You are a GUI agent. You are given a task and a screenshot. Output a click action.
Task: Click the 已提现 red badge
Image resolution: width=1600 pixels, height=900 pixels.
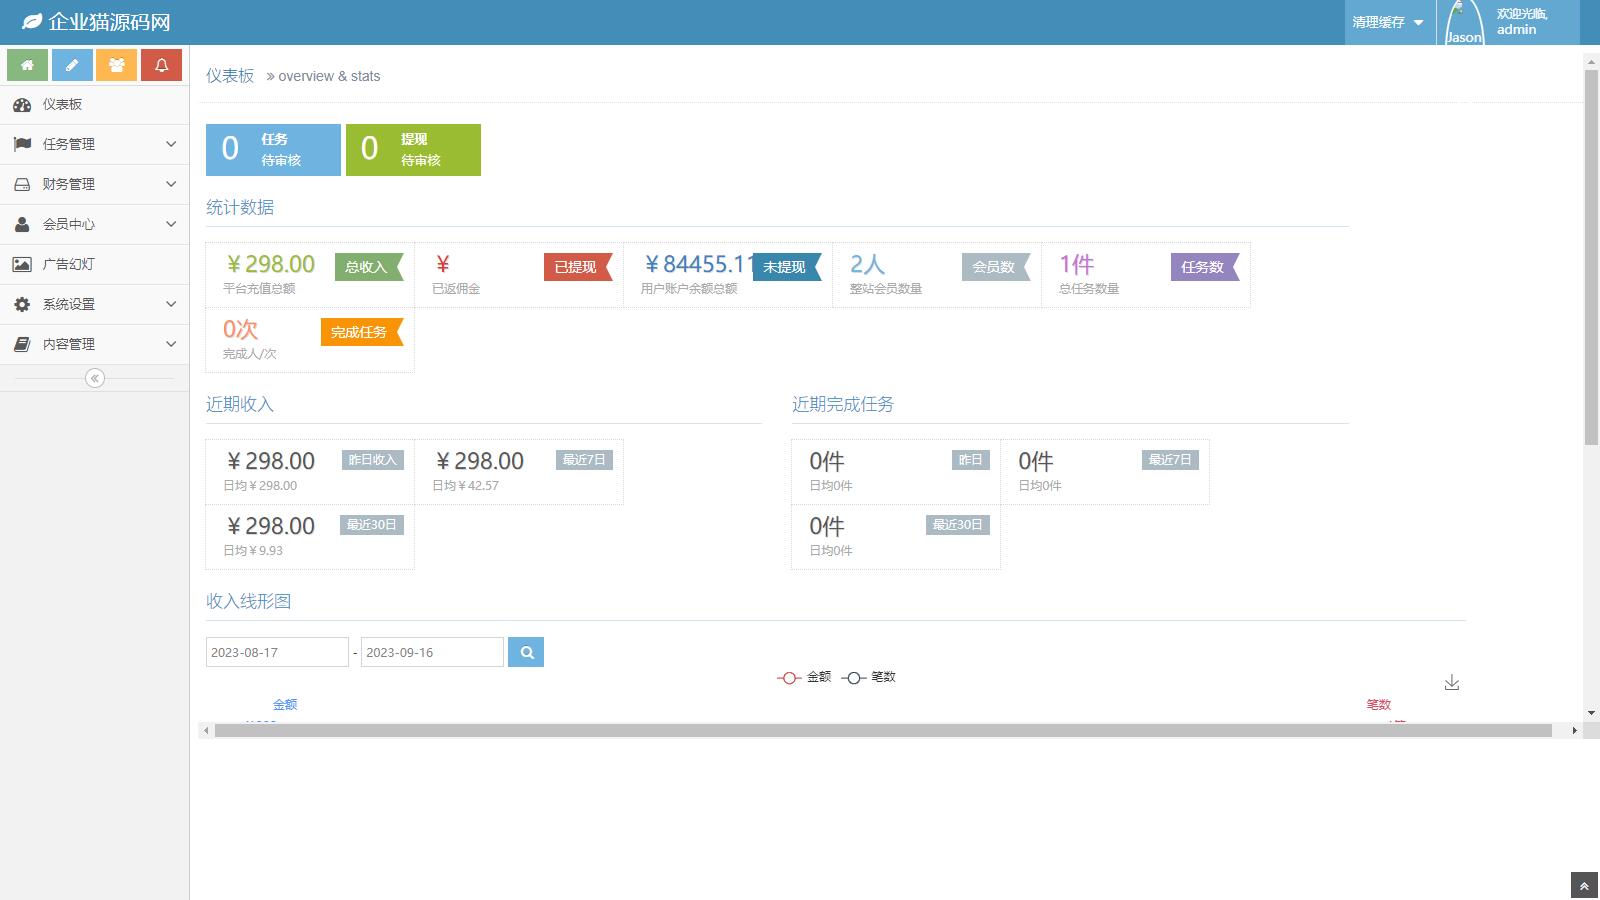tap(578, 267)
